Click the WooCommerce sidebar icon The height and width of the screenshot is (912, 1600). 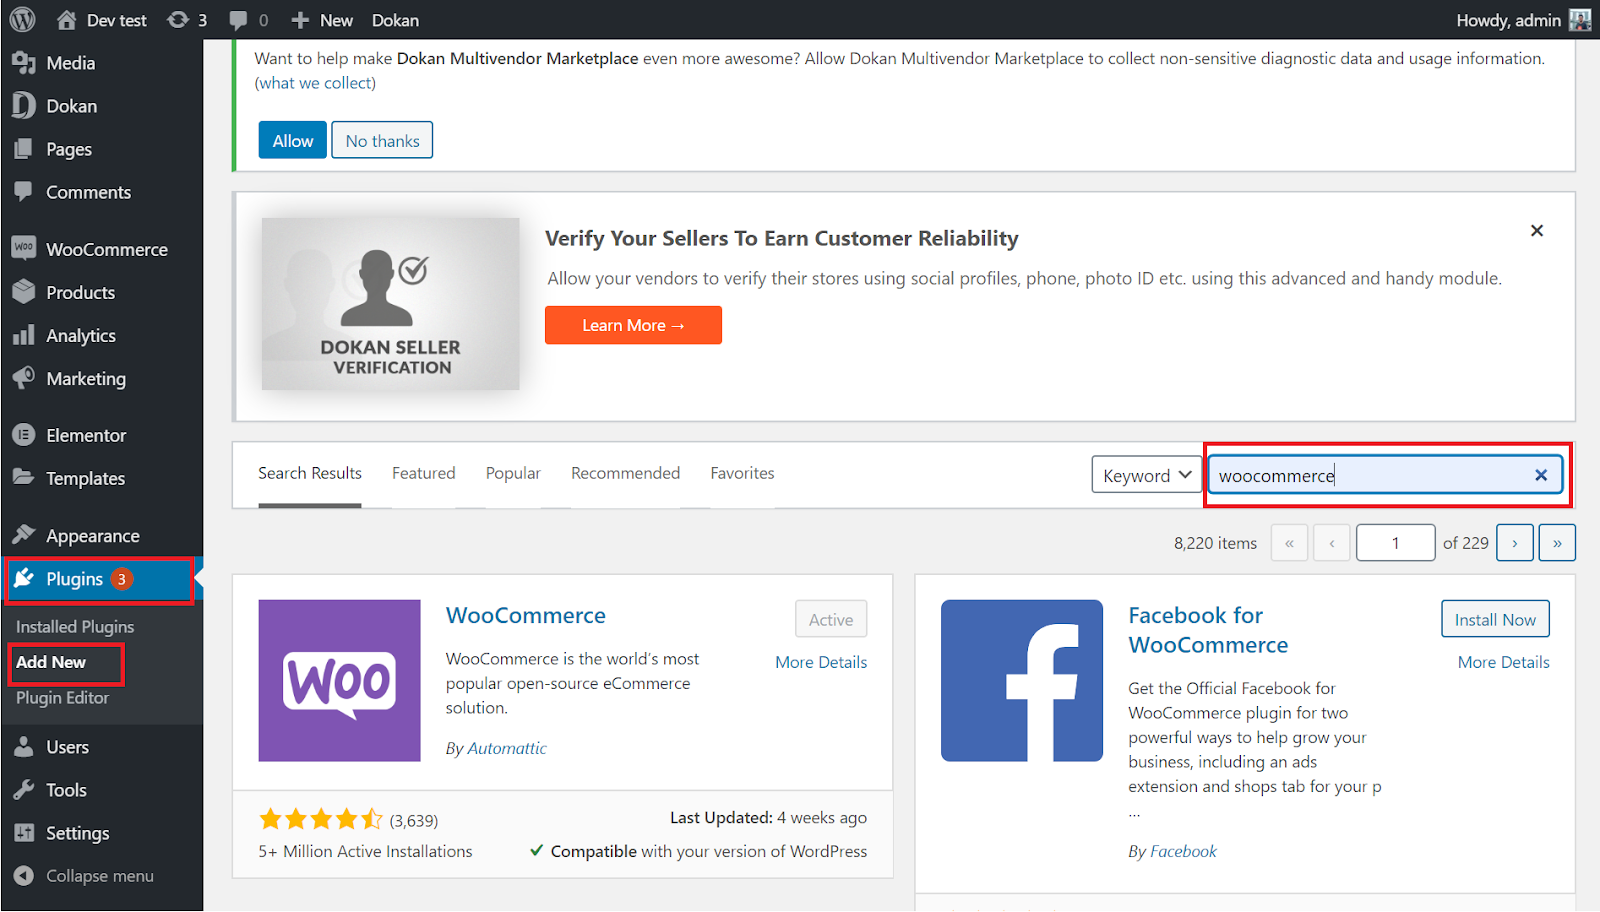(x=24, y=249)
